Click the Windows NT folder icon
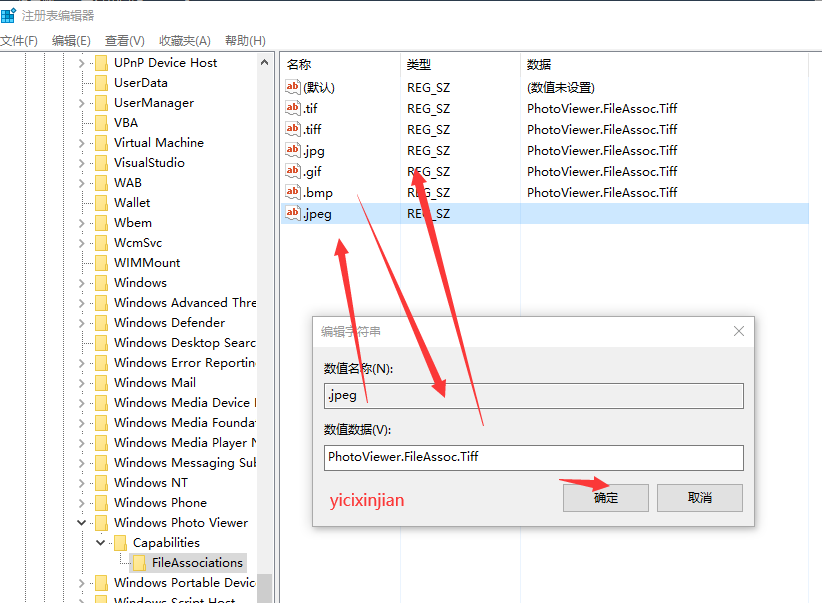This screenshot has height=603, width=822. click(x=102, y=482)
